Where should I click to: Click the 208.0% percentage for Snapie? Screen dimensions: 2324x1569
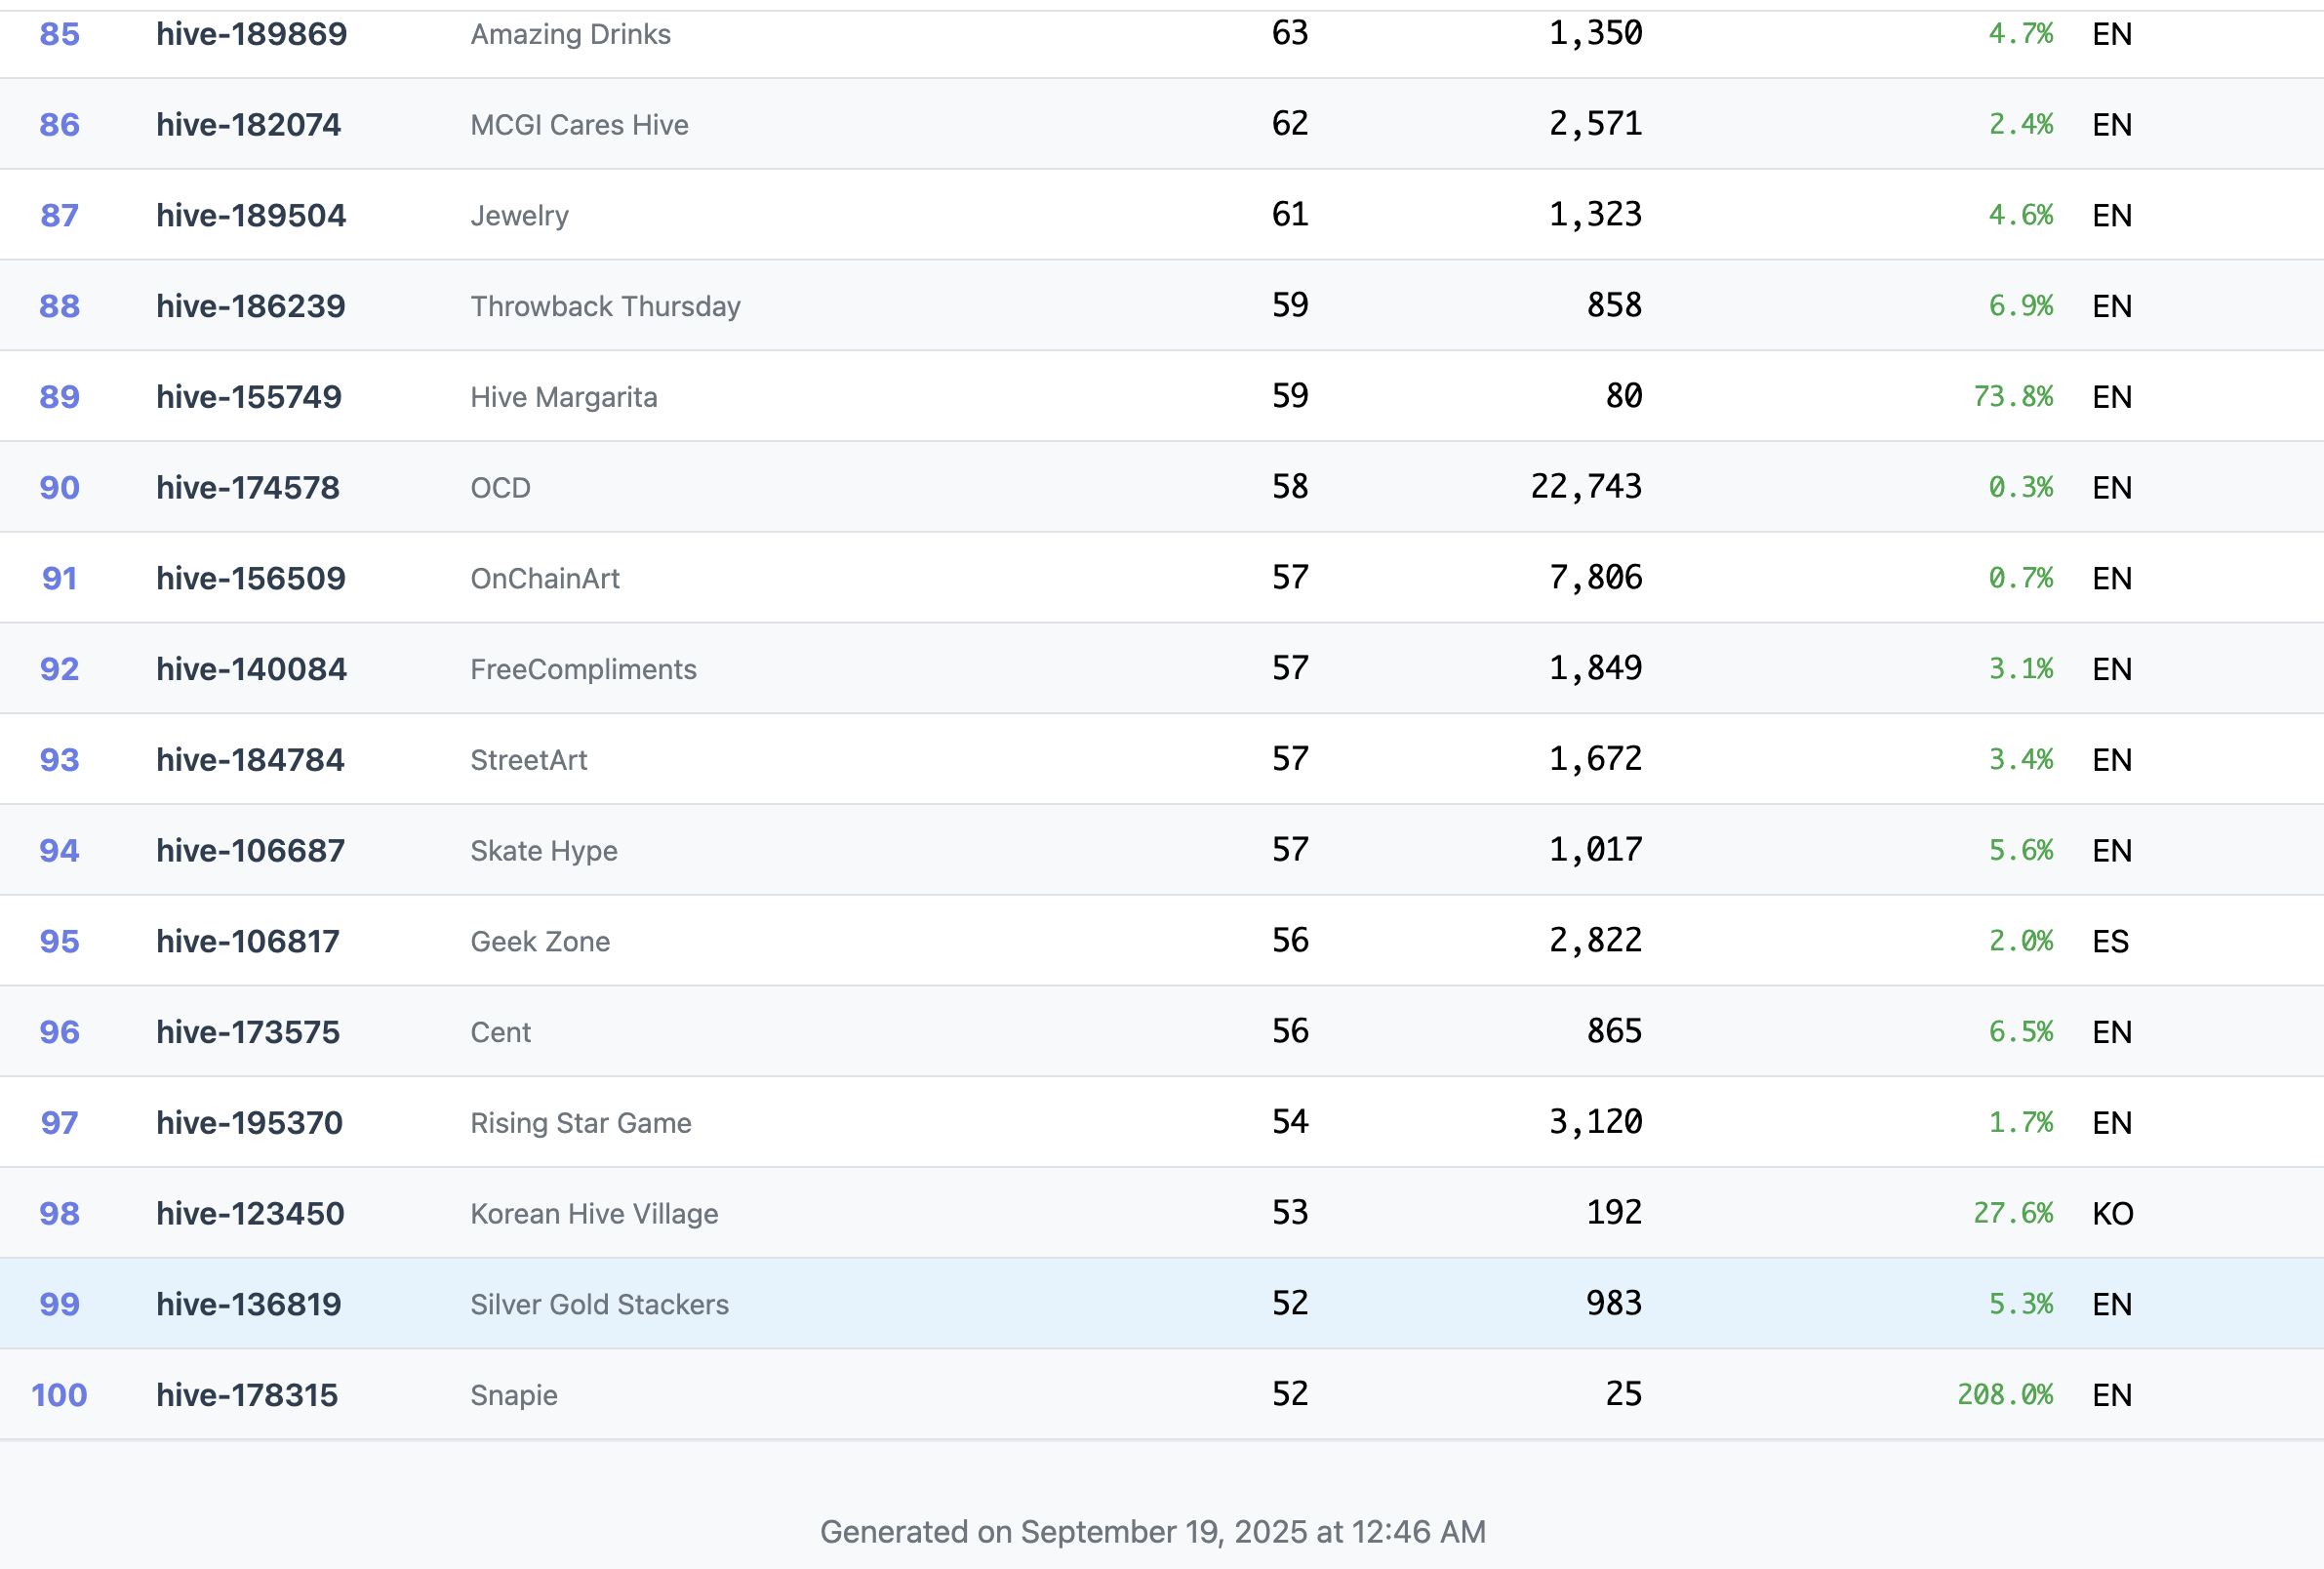click(2004, 1395)
